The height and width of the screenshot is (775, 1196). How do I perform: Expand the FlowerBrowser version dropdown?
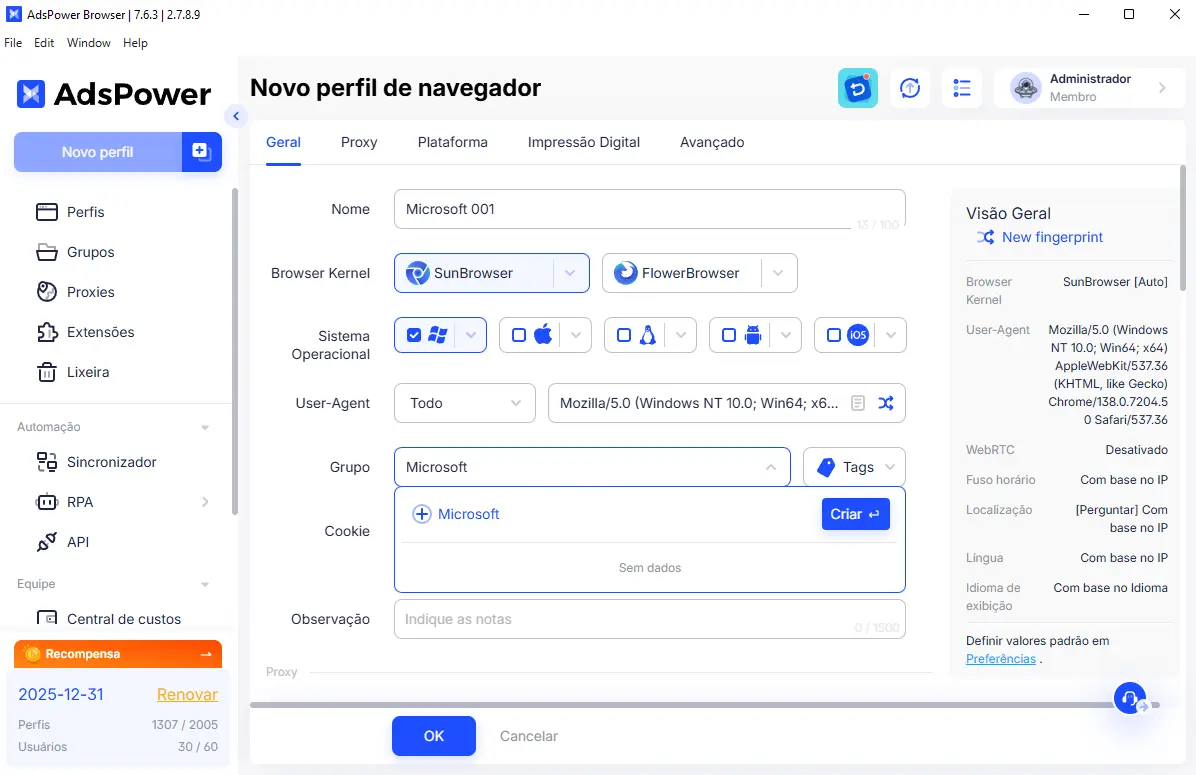pos(778,273)
